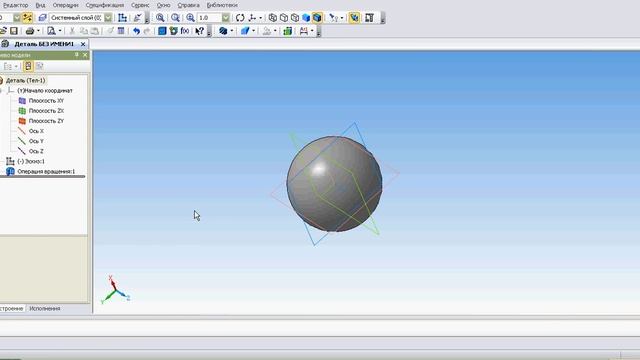Screen dimensions: 640x360
Task: Select Деталь (Тел-1) tree root
Action: pos(25,80)
